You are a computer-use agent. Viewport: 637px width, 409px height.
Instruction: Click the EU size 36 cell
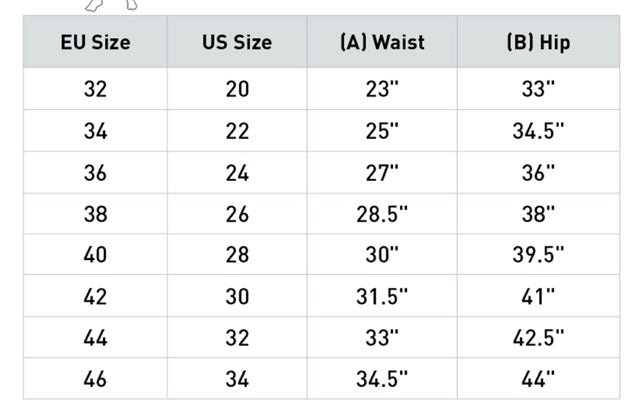(x=95, y=172)
